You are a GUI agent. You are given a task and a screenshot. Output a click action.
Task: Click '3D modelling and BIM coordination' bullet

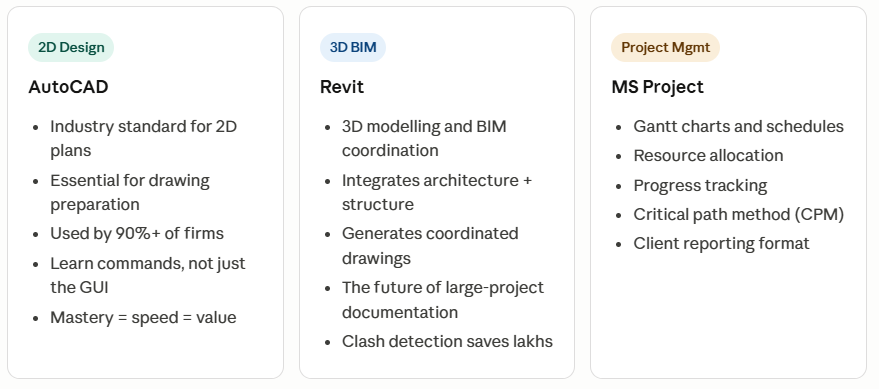pos(424,138)
